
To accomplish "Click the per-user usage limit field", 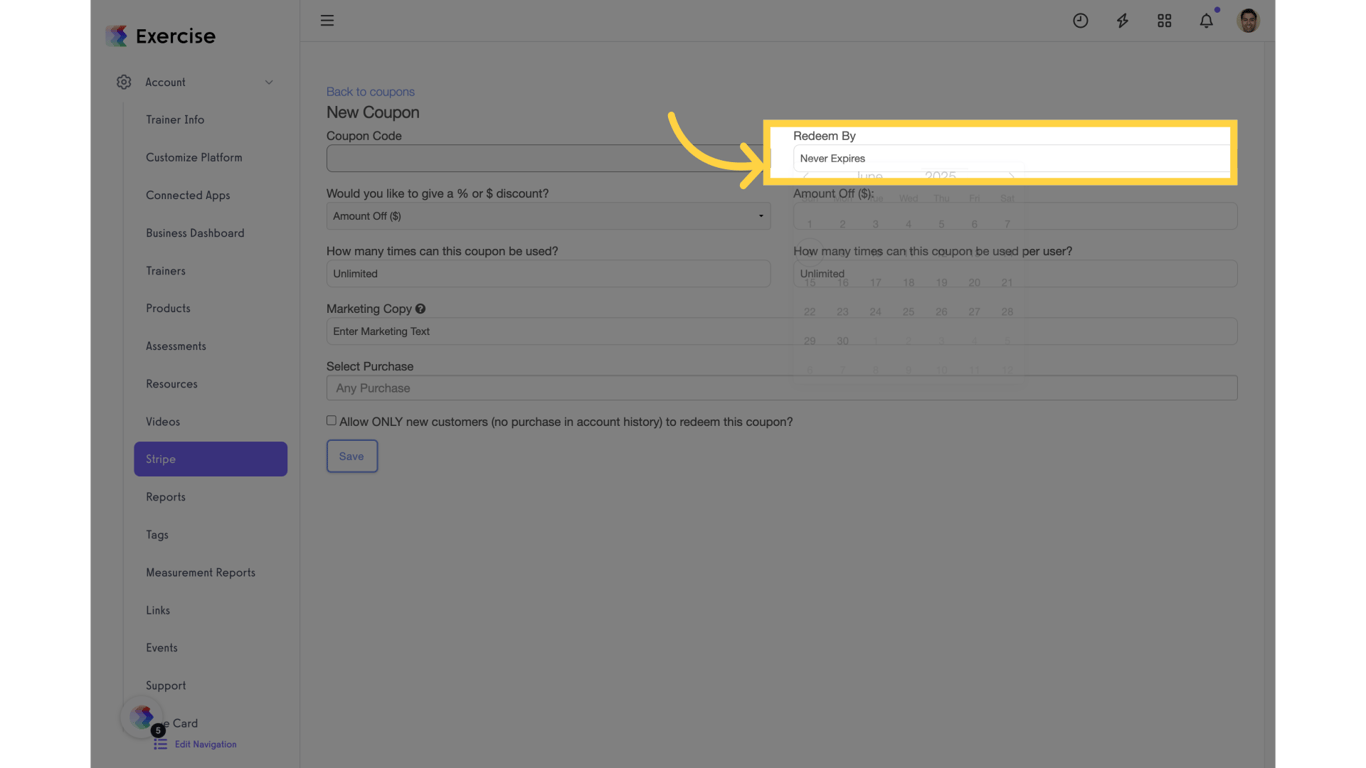I will coord(1015,274).
